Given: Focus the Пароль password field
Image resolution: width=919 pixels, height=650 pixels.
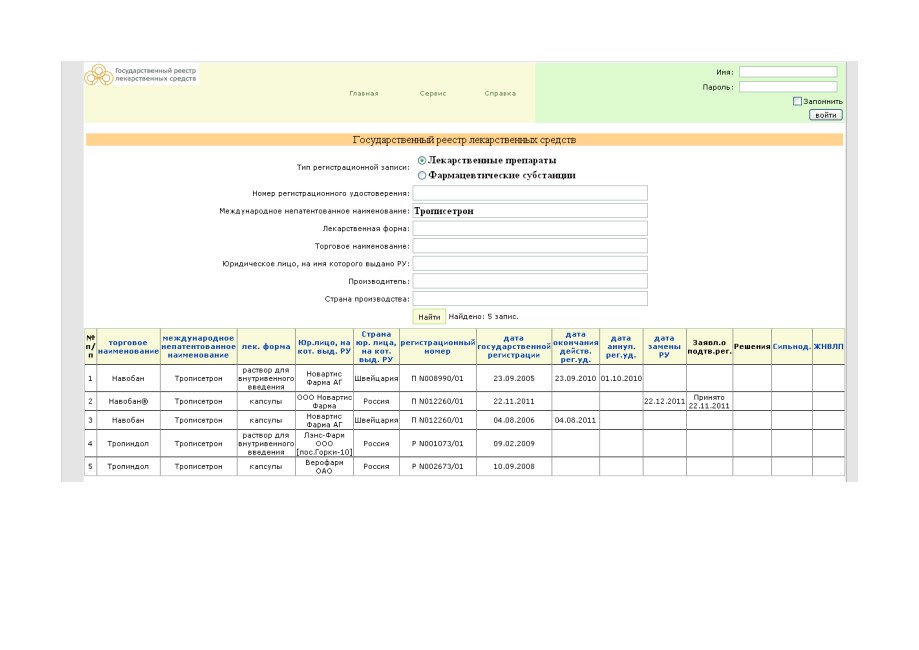Looking at the screenshot, I should coord(788,87).
